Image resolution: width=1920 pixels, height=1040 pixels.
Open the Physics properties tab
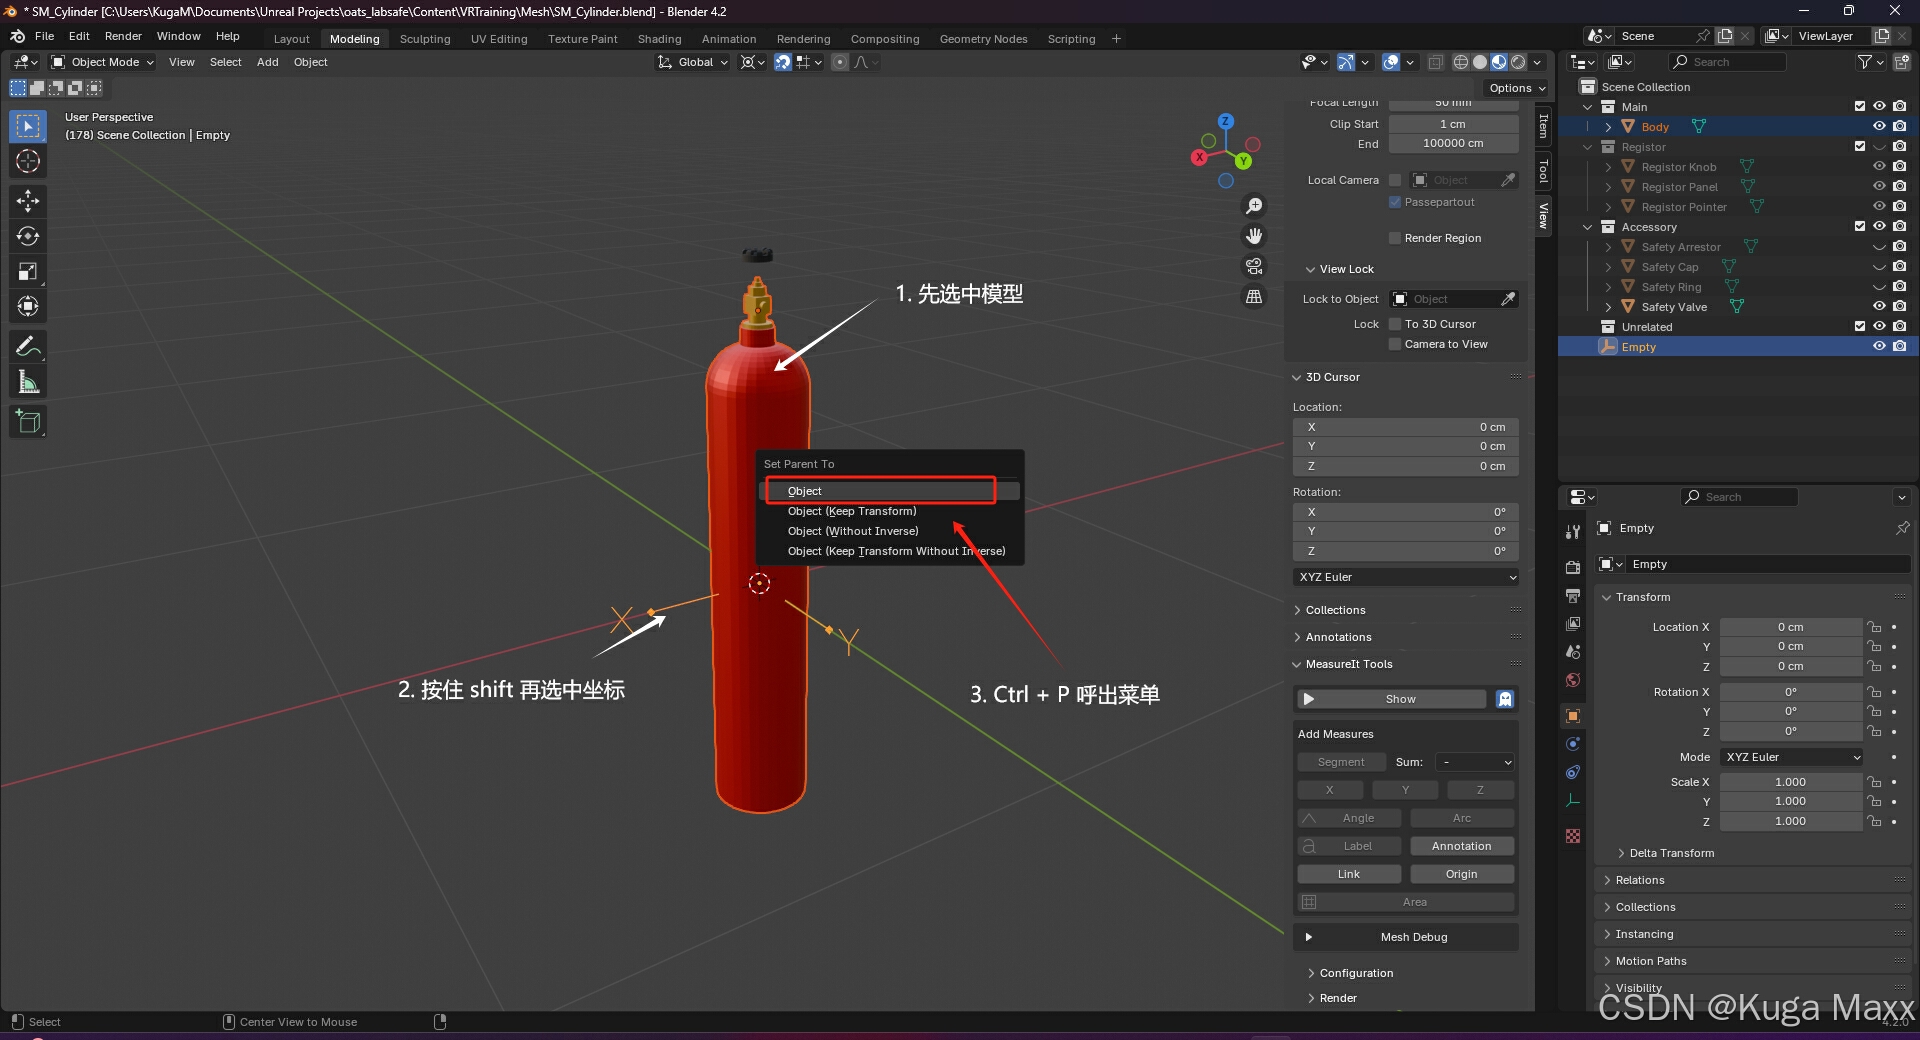click(x=1573, y=744)
